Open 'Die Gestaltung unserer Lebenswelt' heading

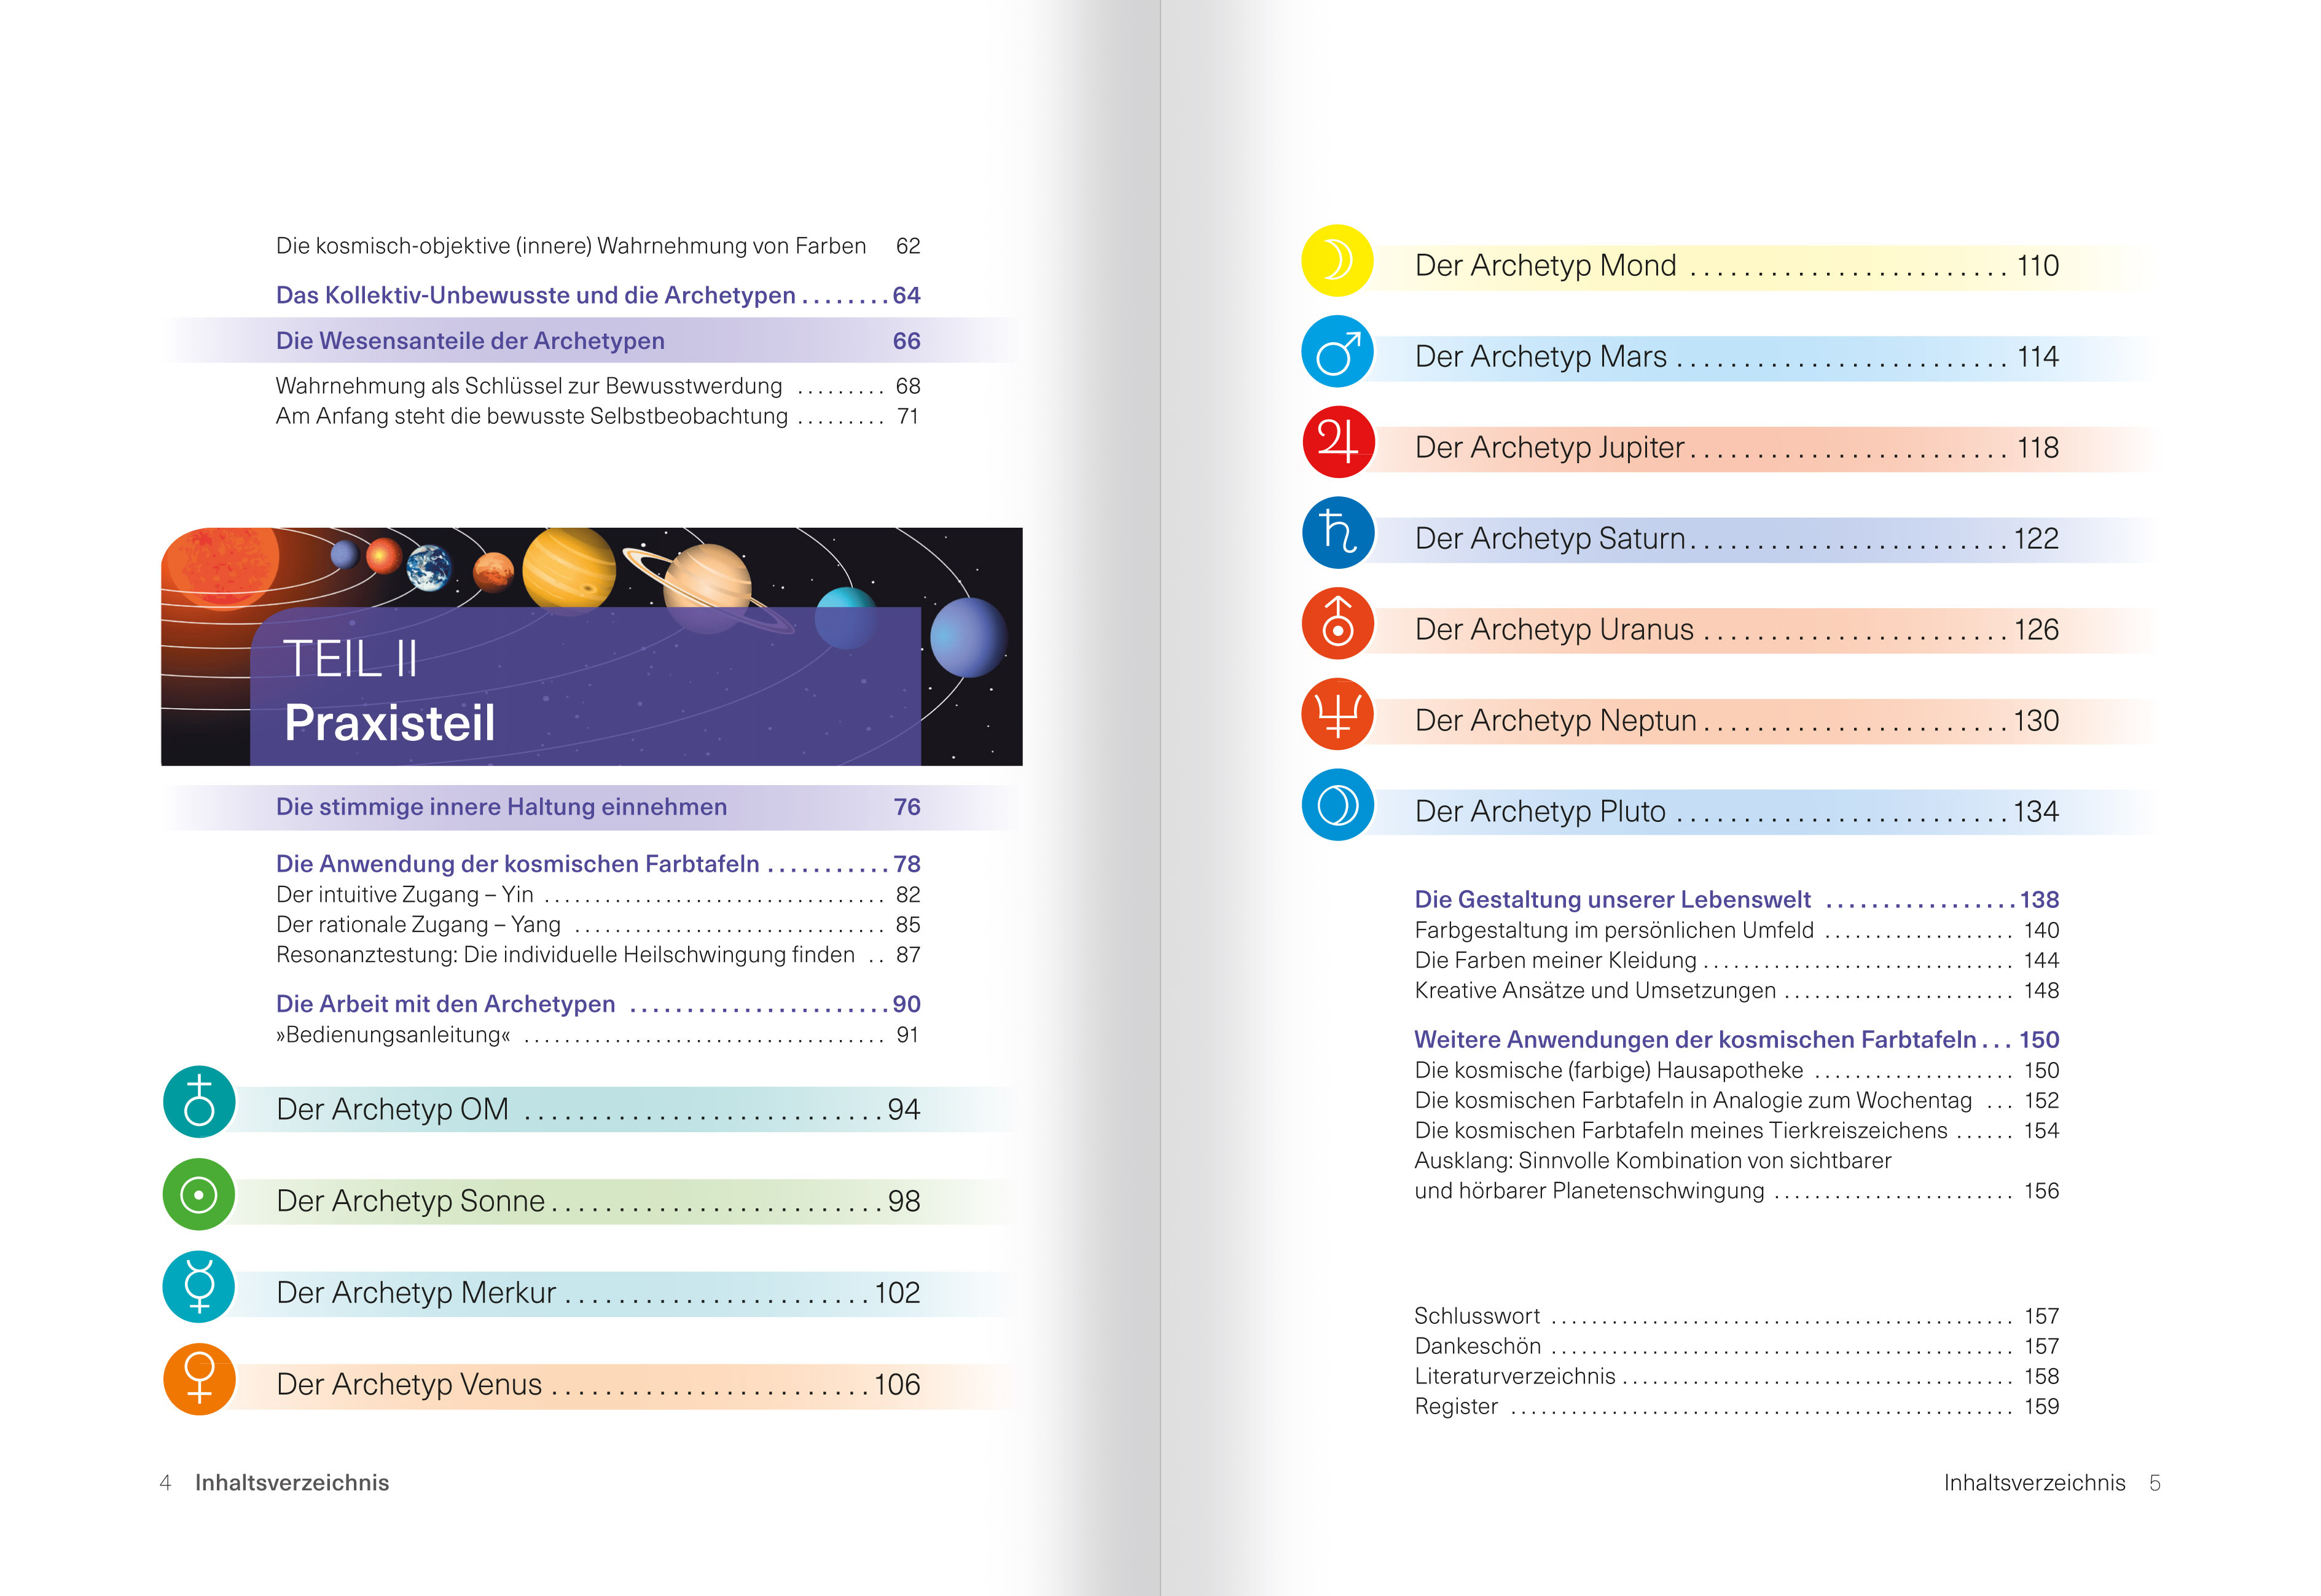(1612, 900)
